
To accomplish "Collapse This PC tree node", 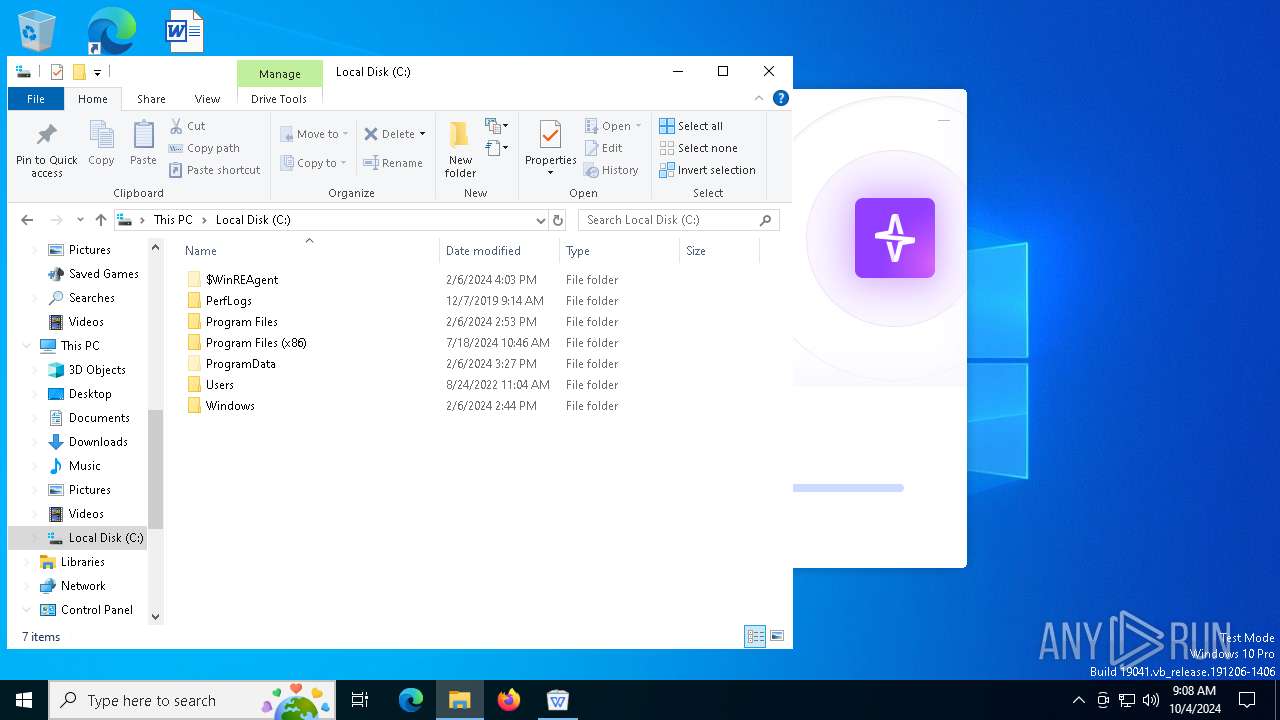I will pos(26,346).
